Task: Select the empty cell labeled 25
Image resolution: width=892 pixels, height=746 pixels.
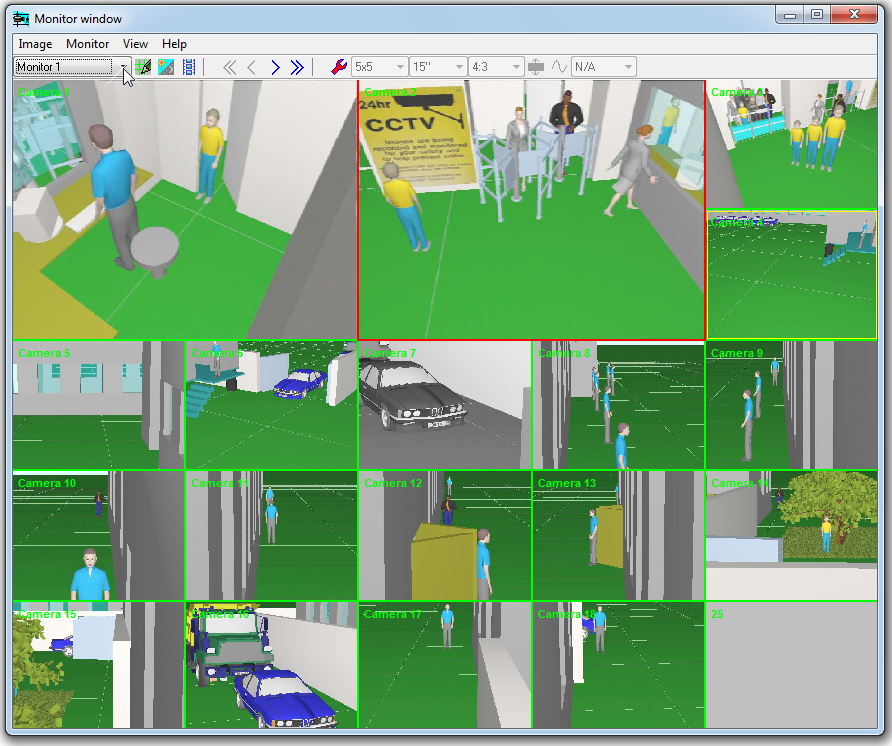Action: click(790, 665)
